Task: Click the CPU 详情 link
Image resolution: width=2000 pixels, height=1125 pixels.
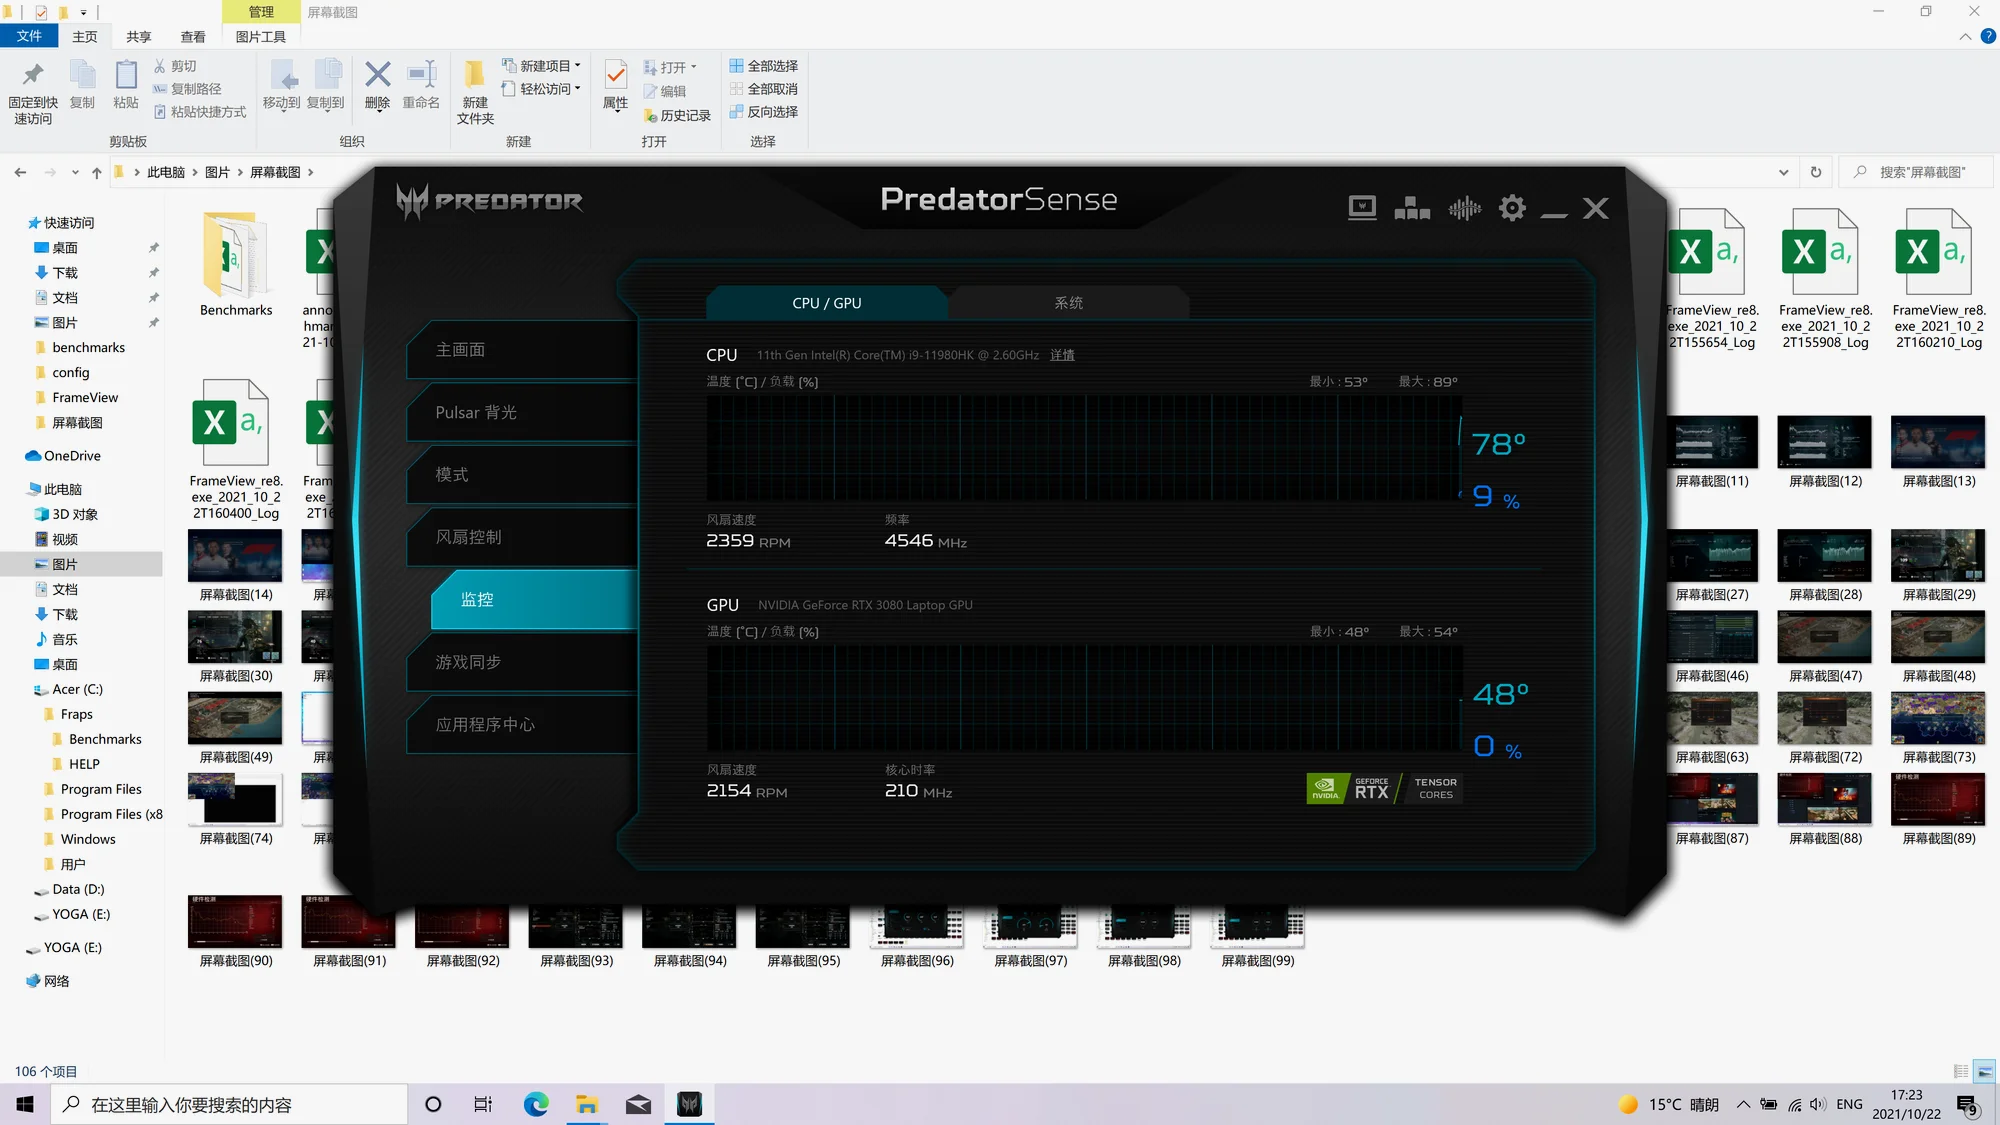Action: (1062, 355)
